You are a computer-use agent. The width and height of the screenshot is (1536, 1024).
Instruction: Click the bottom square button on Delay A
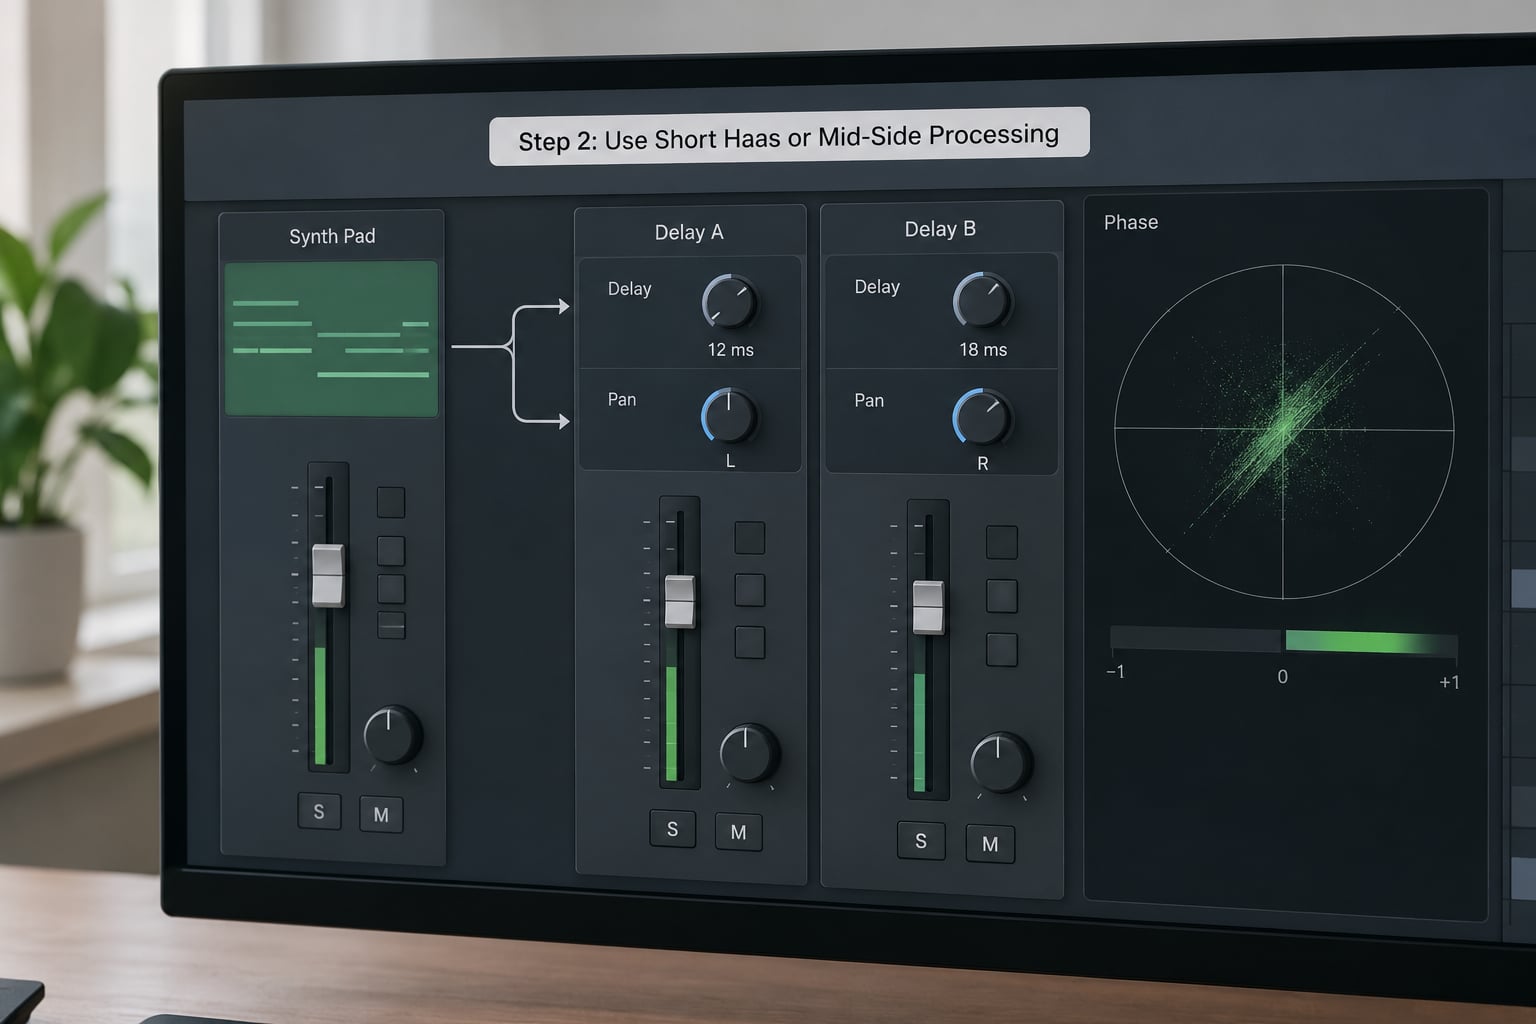tap(750, 642)
